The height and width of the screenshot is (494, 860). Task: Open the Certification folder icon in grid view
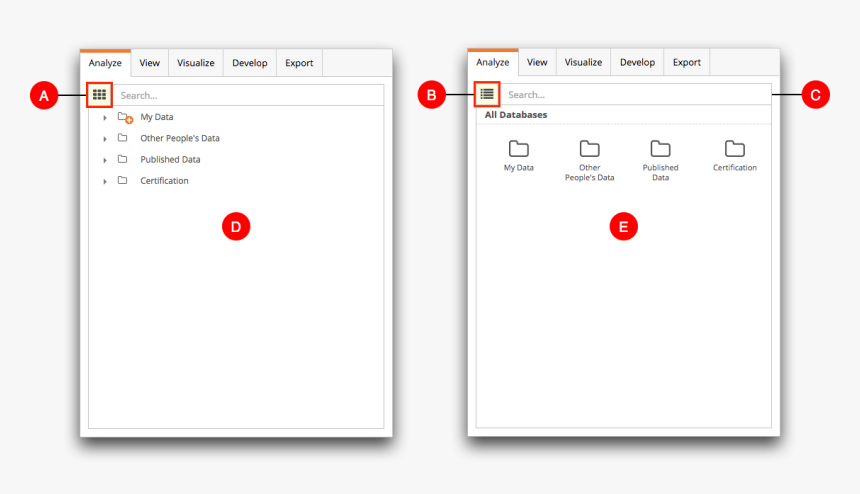pos(735,149)
